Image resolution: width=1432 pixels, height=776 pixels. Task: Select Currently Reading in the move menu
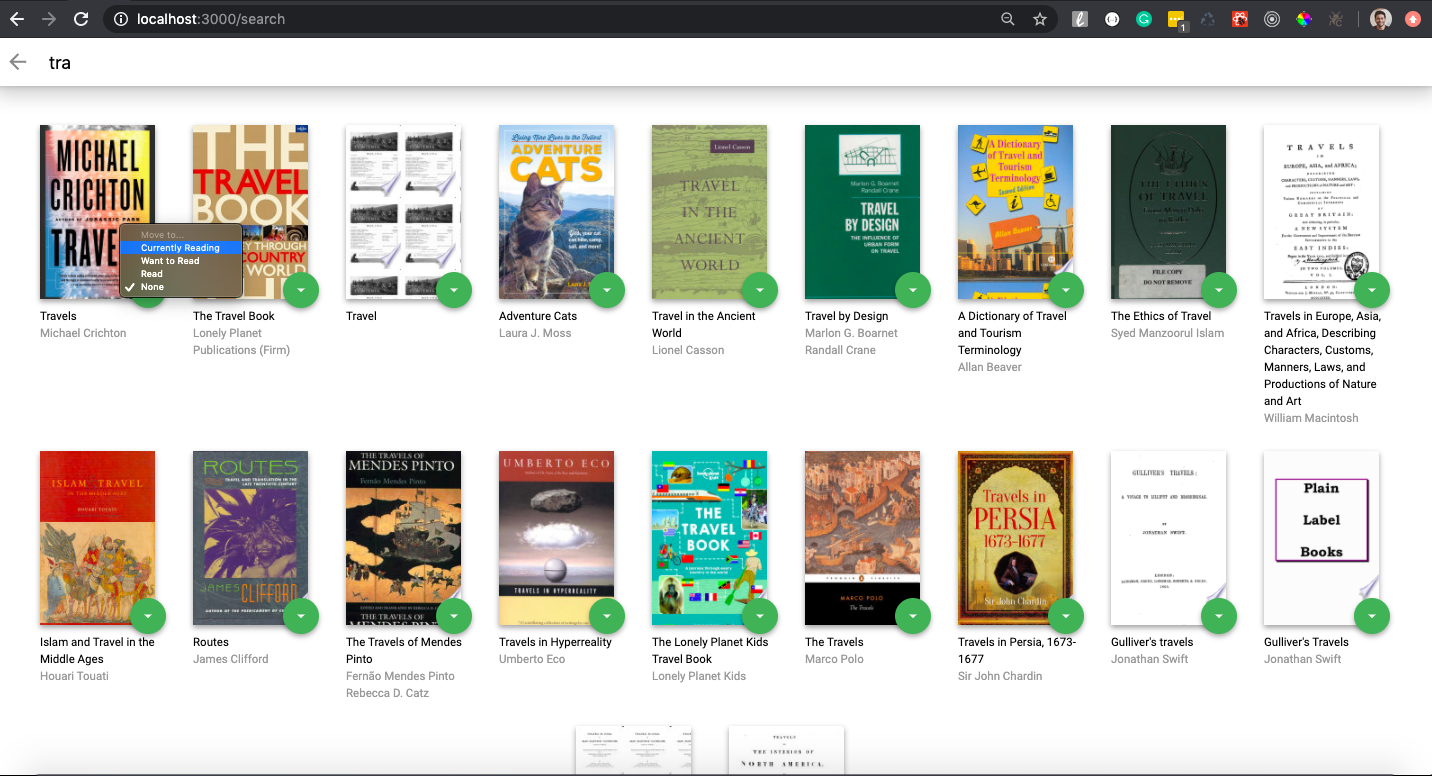[x=180, y=248]
